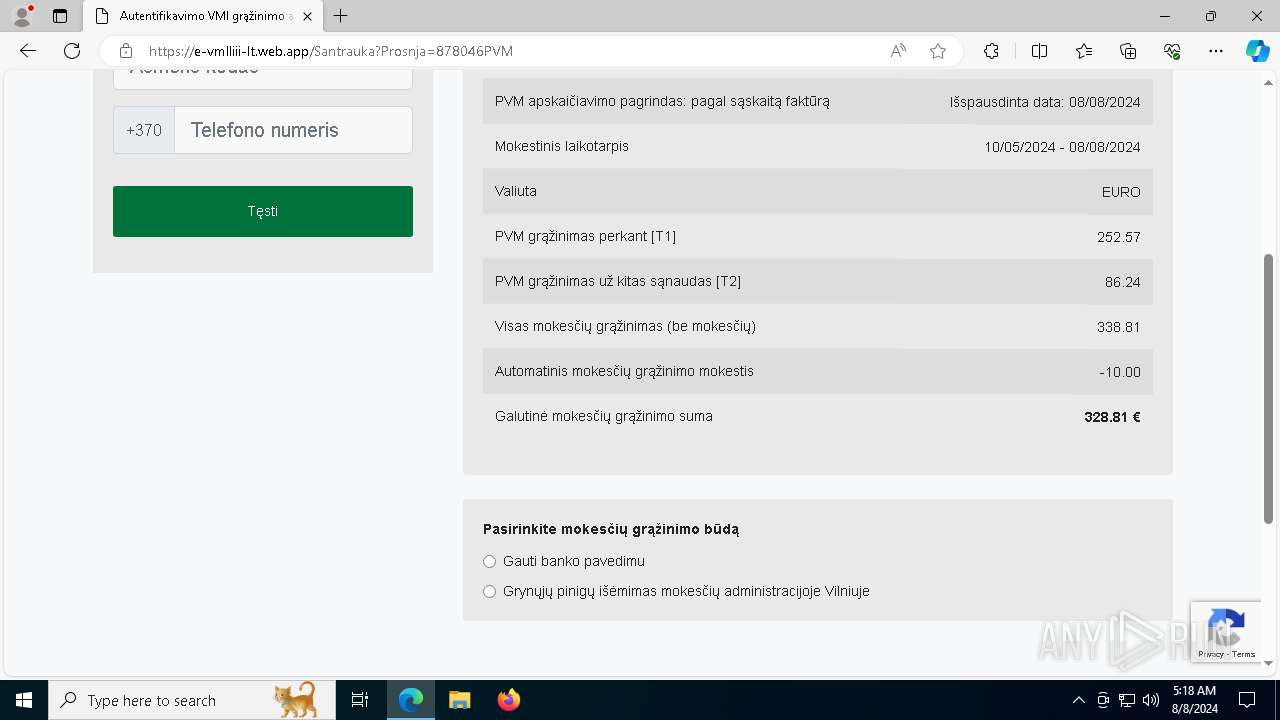
Task: Click the final amount 328.81 €
Action: tap(1112, 417)
